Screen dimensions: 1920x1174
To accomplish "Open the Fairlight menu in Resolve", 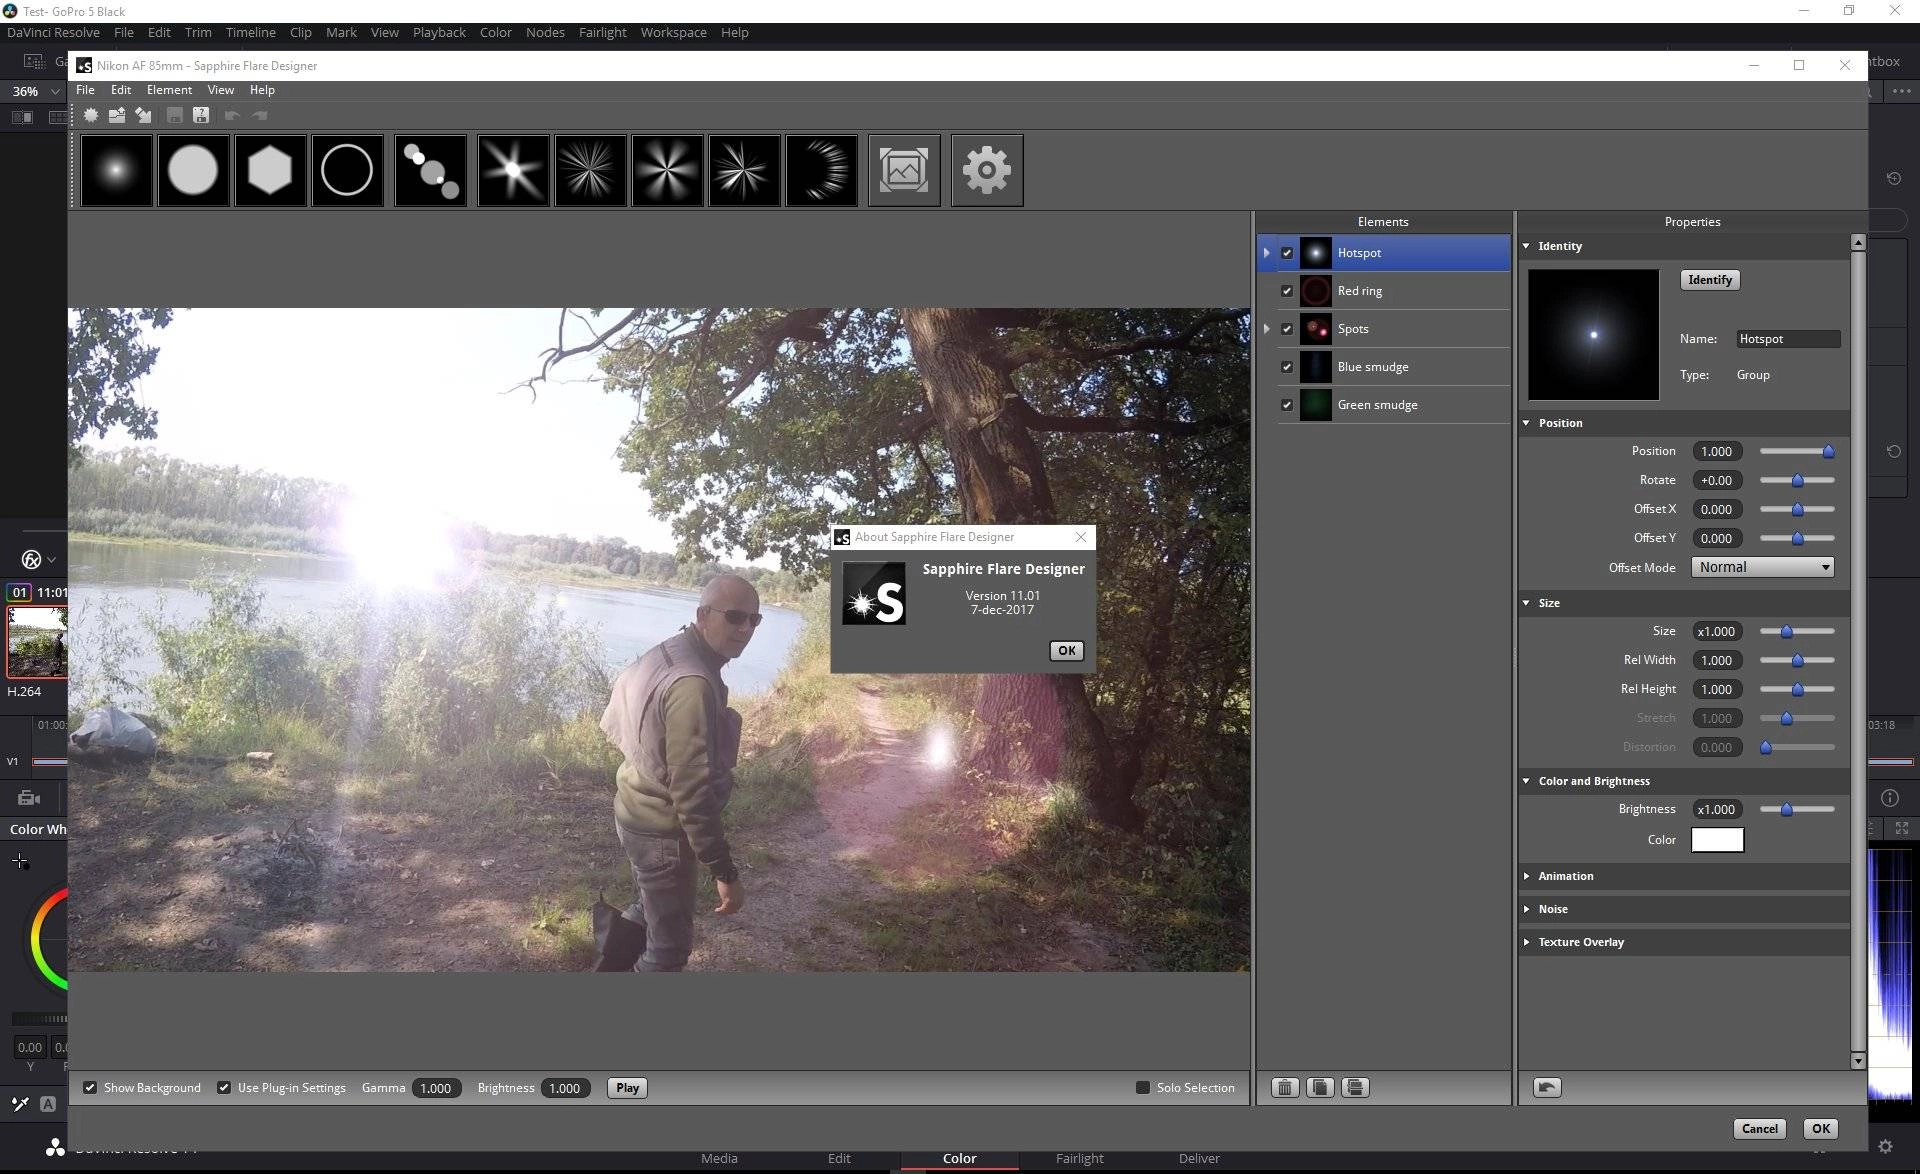I will click(602, 32).
